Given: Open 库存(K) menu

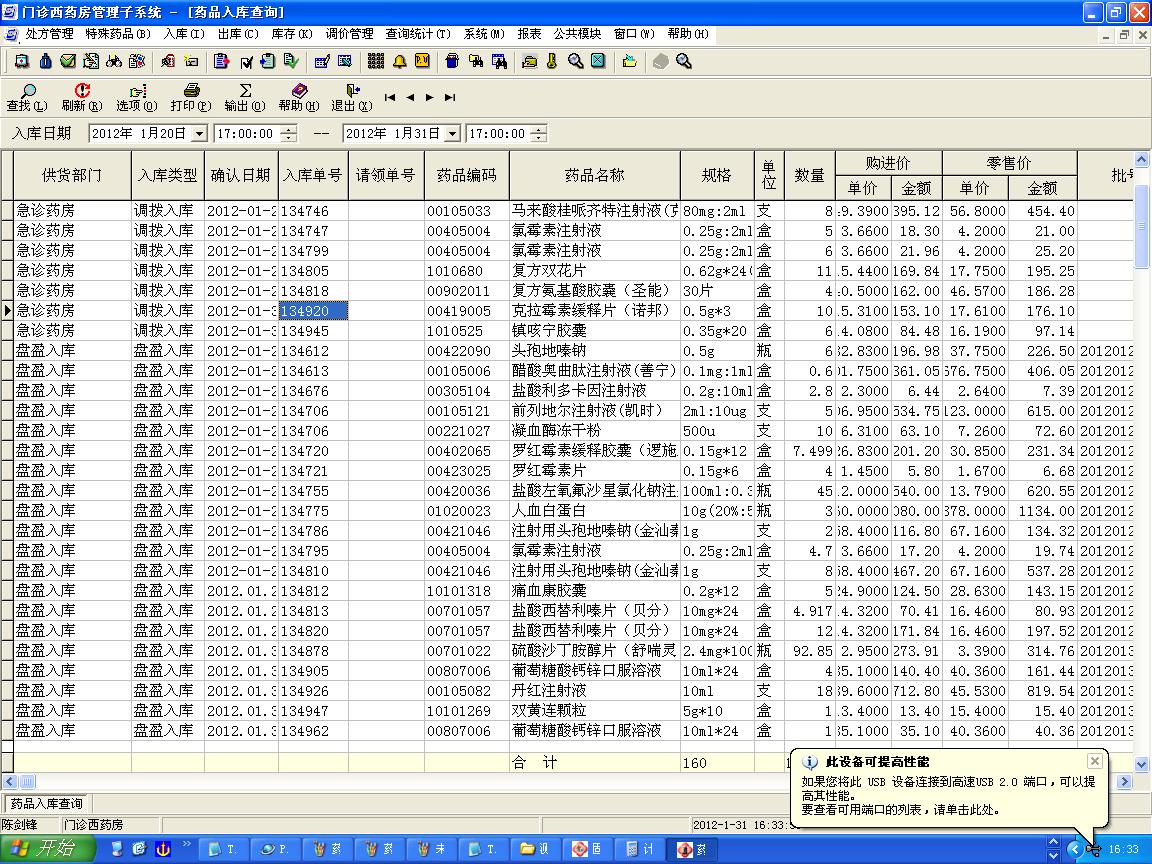Looking at the screenshot, I should pos(292,34).
